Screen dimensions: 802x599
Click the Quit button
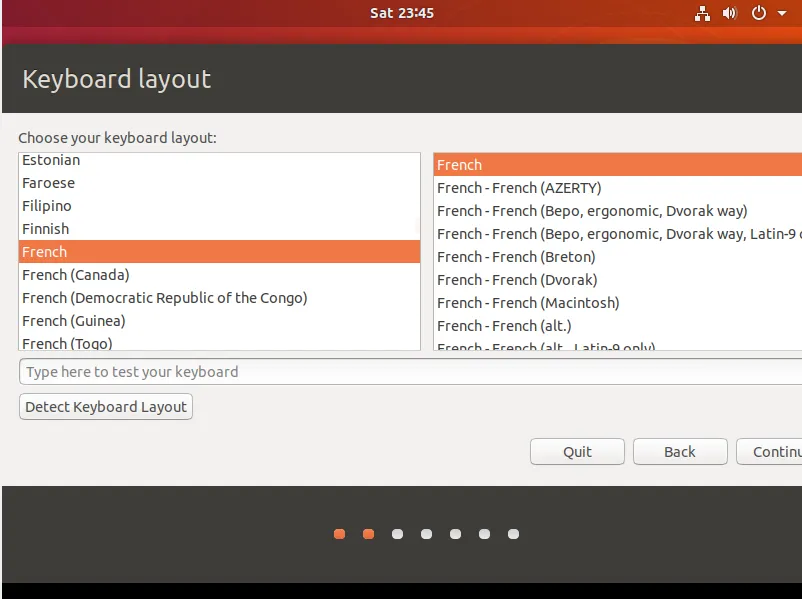[x=577, y=451]
